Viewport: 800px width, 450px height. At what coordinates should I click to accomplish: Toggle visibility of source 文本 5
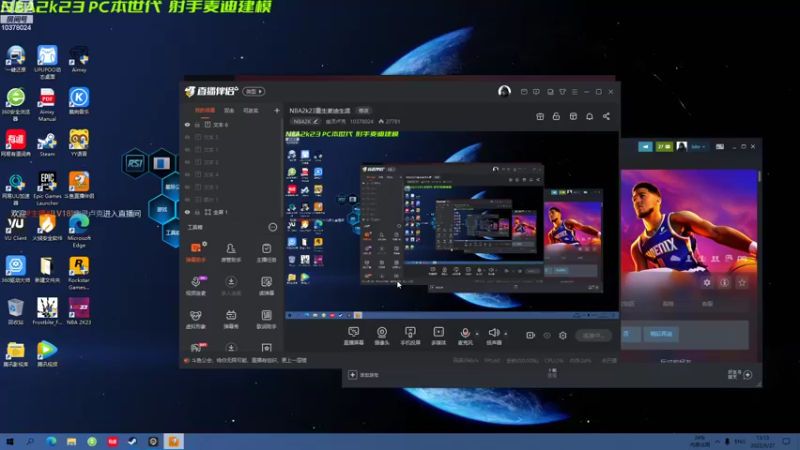coord(187,137)
